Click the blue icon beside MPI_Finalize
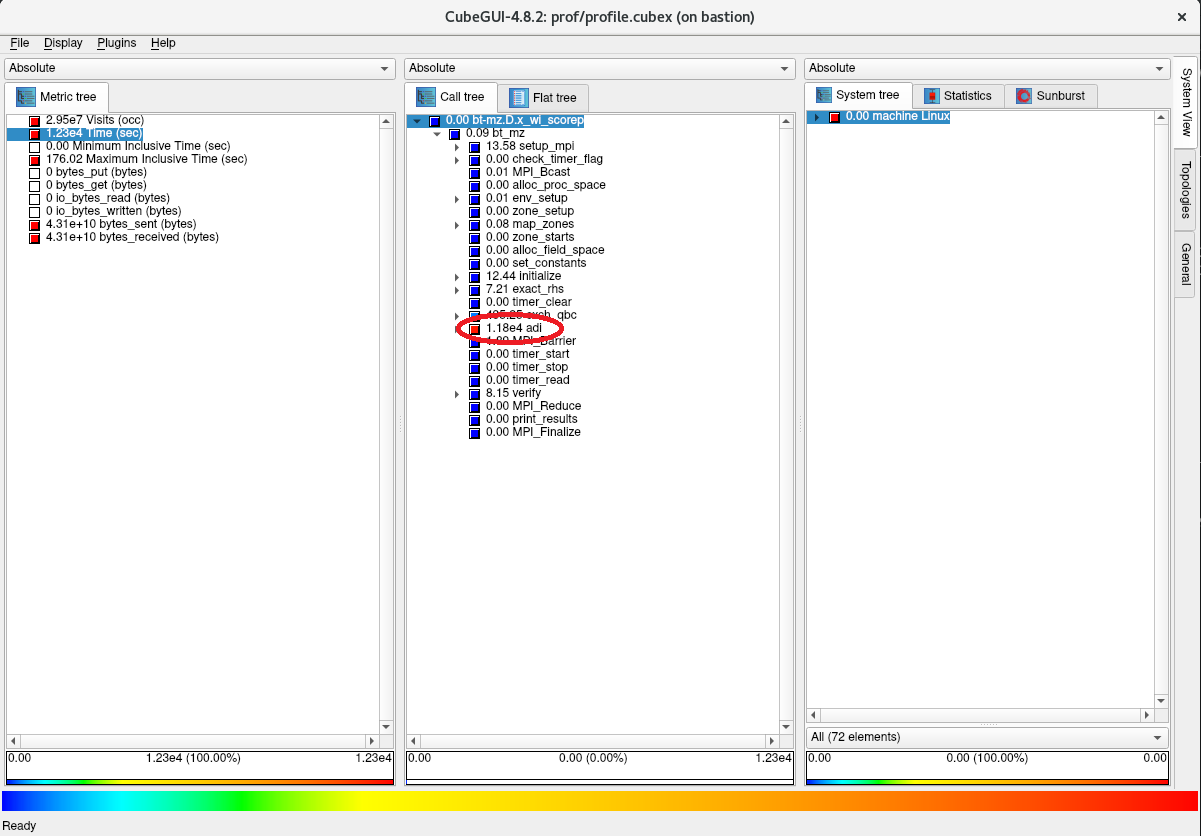Viewport: 1201px width, 836px height. point(475,433)
